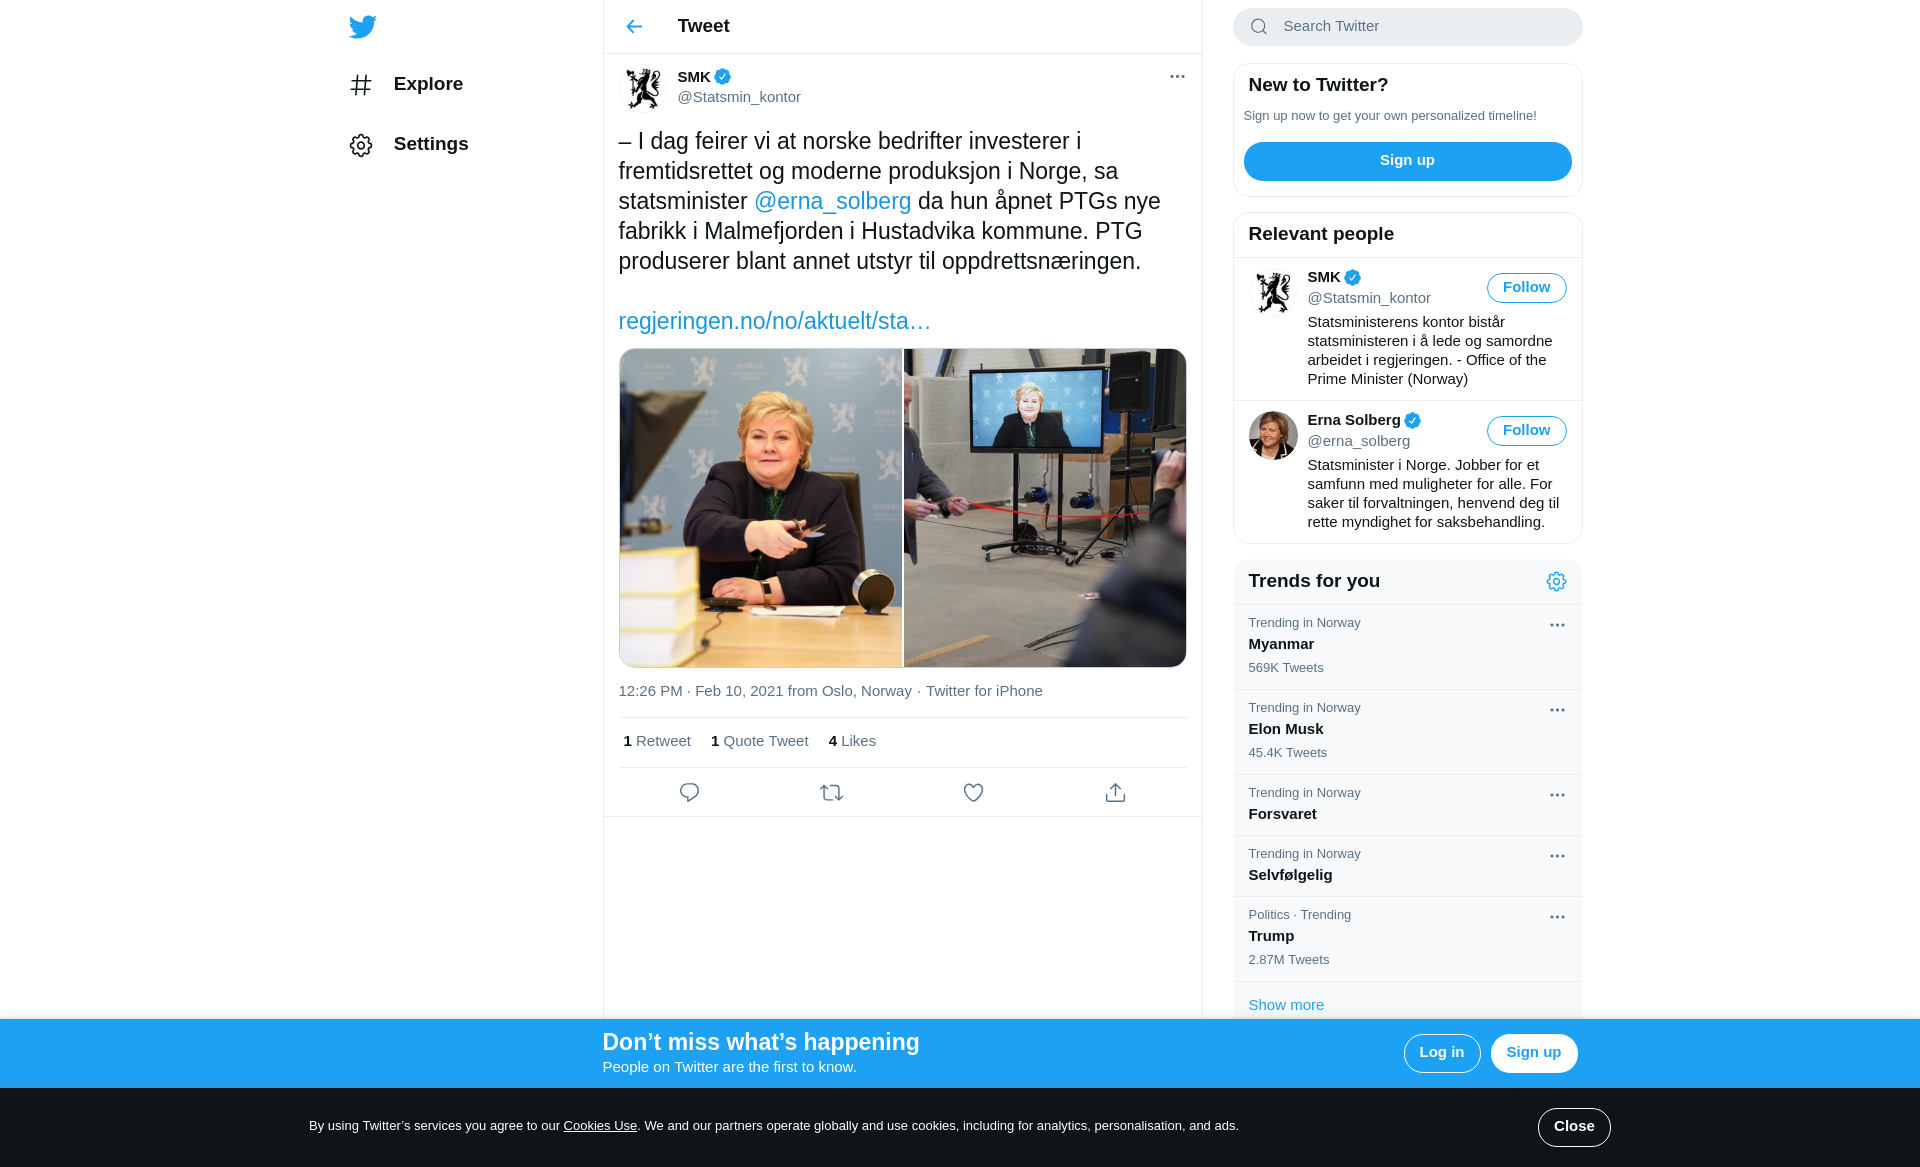This screenshot has height=1167, width=1920.
Task: Open the tweet's three-dot more menu
Action: 1177,77
